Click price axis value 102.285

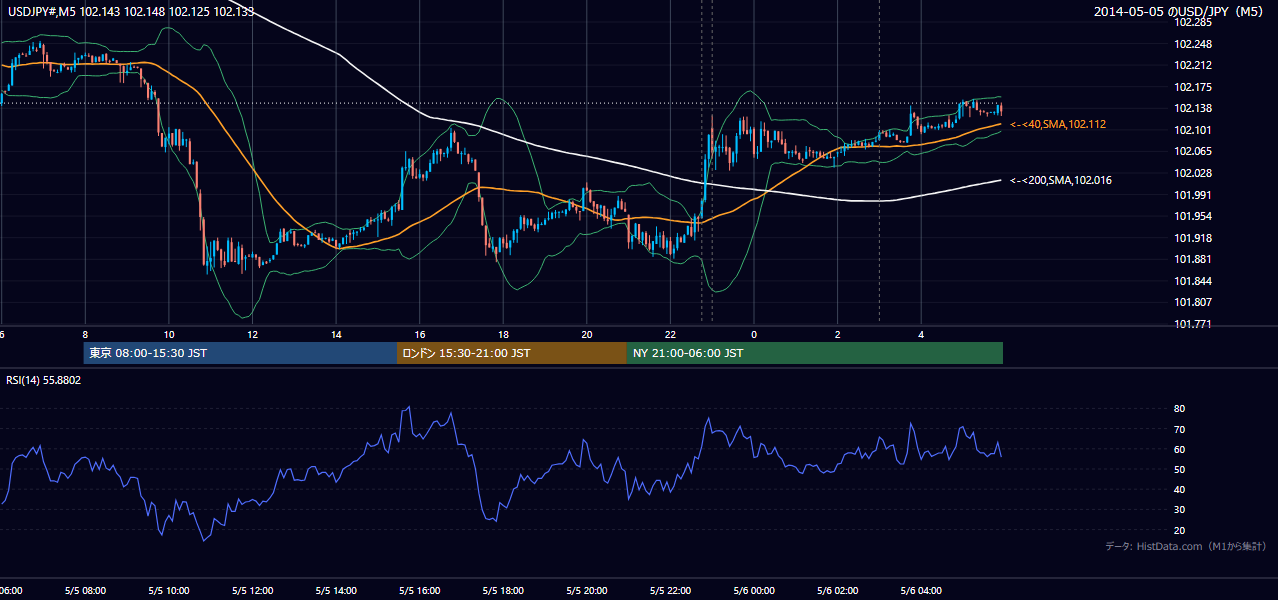coord(1192,22)
